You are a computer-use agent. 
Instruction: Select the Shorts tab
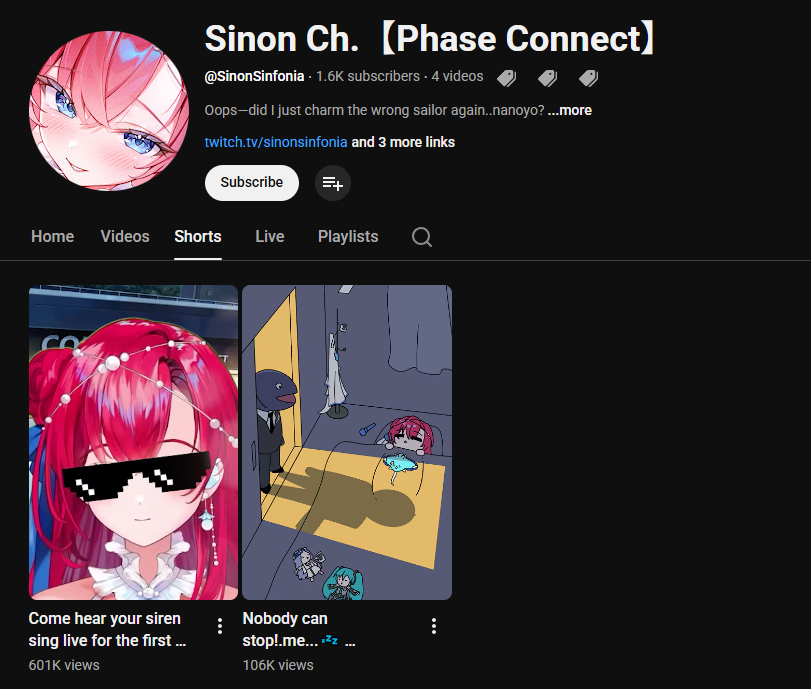[198, 236]
